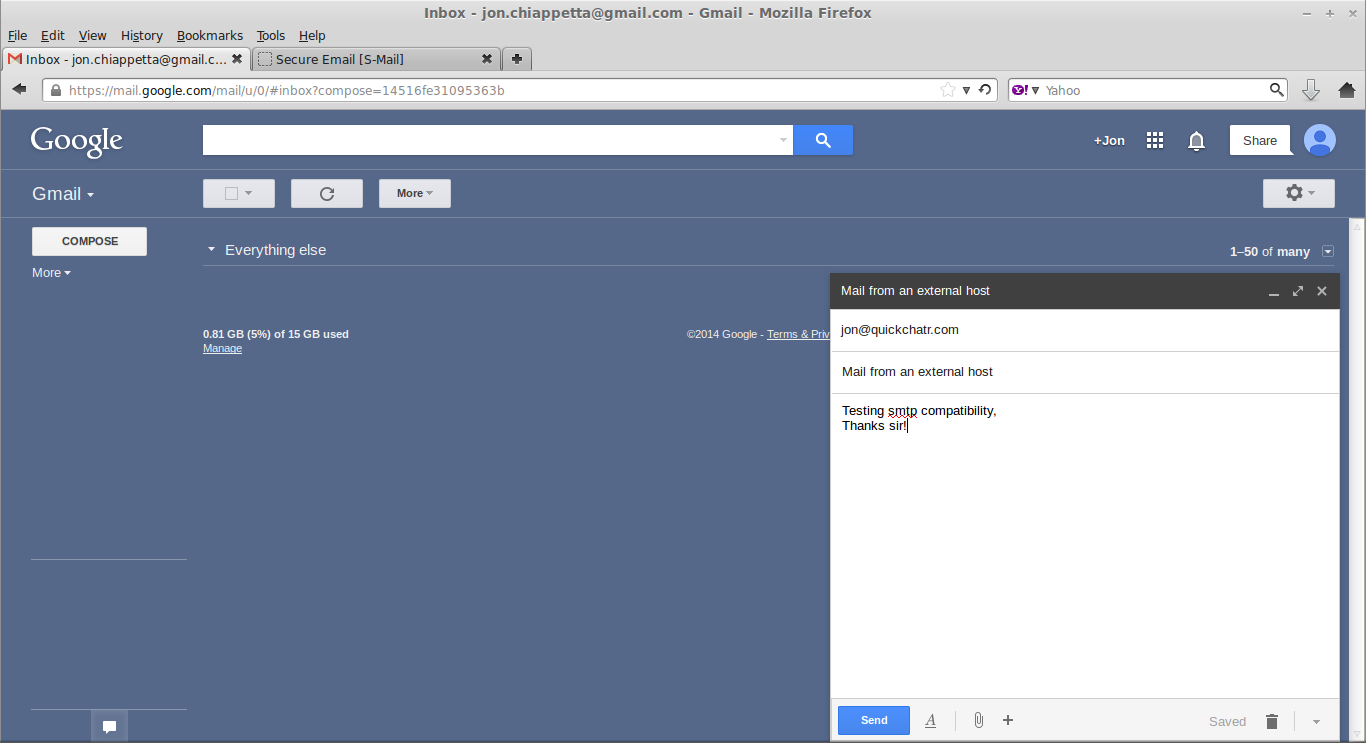This screenshot has width=1366, height=743.
Task: Open the View menu
Action: (92, 35)
